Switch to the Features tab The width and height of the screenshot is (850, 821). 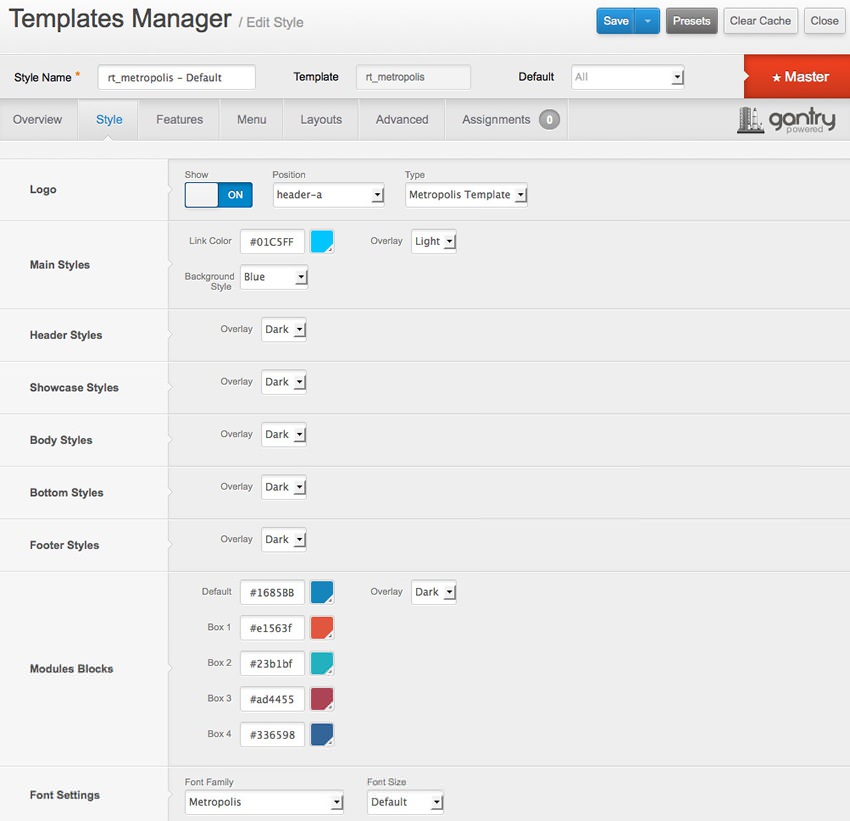click(x=179, y=120)
